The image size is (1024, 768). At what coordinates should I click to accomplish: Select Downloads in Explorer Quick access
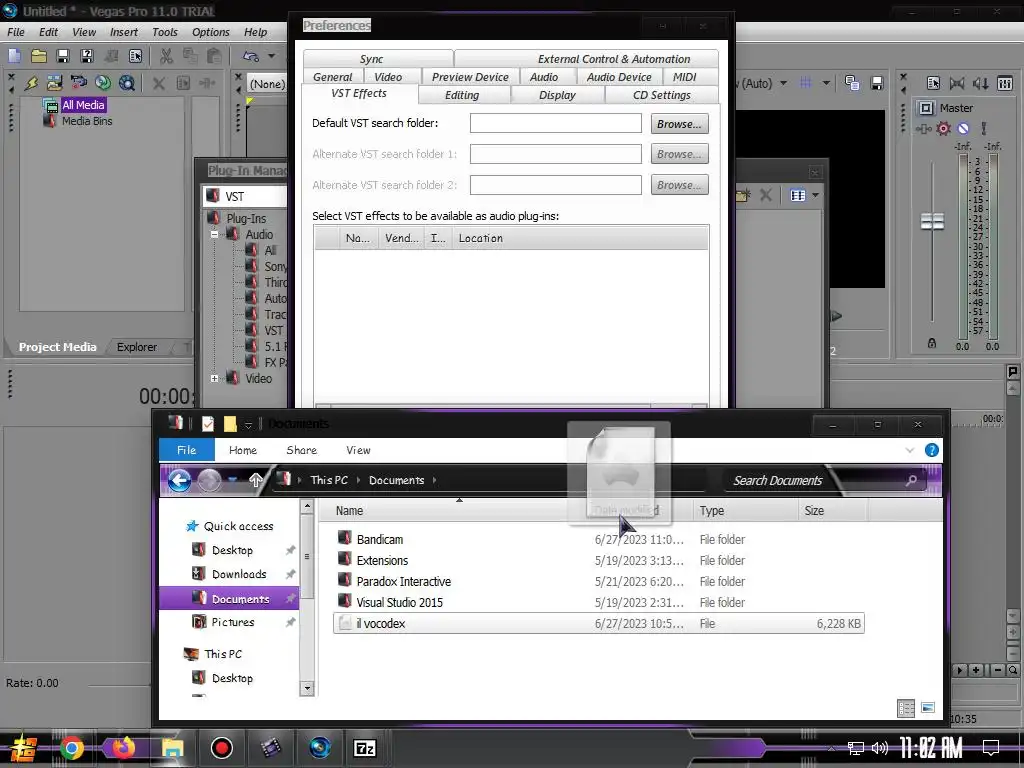point(239,574)
